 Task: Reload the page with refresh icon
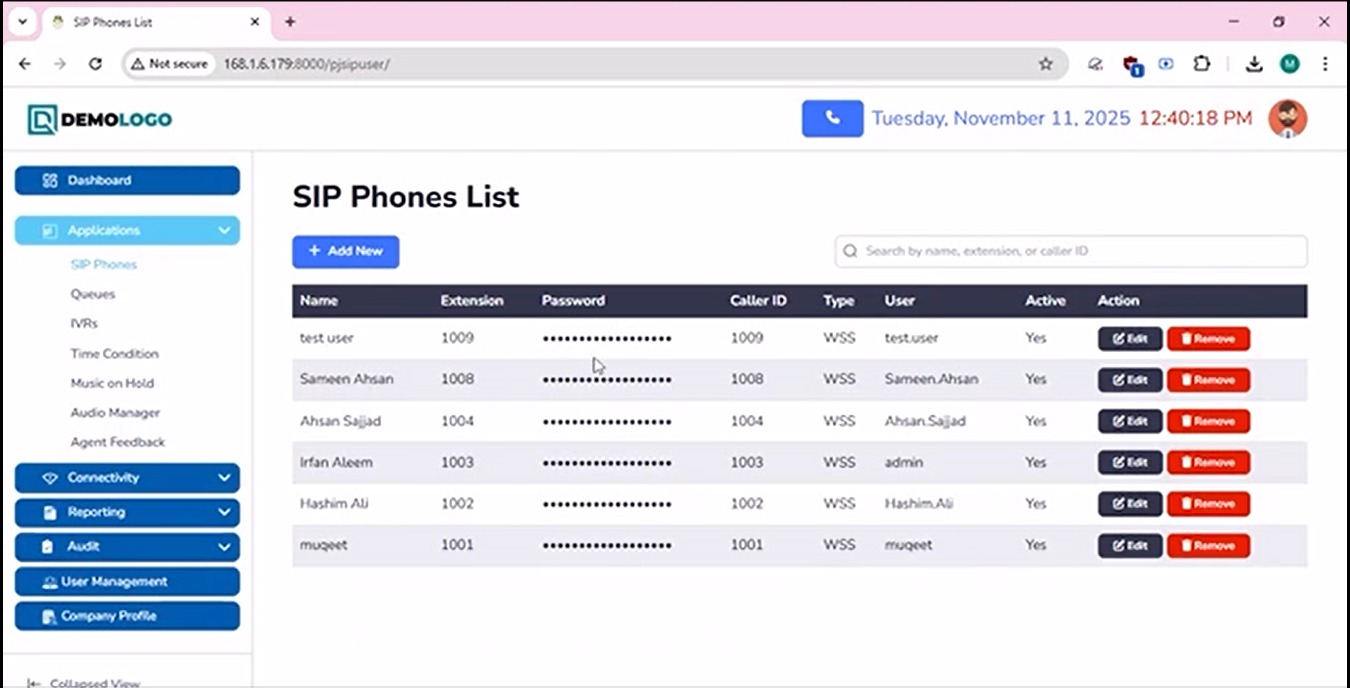pyautogui.click(x=95, y=64)
